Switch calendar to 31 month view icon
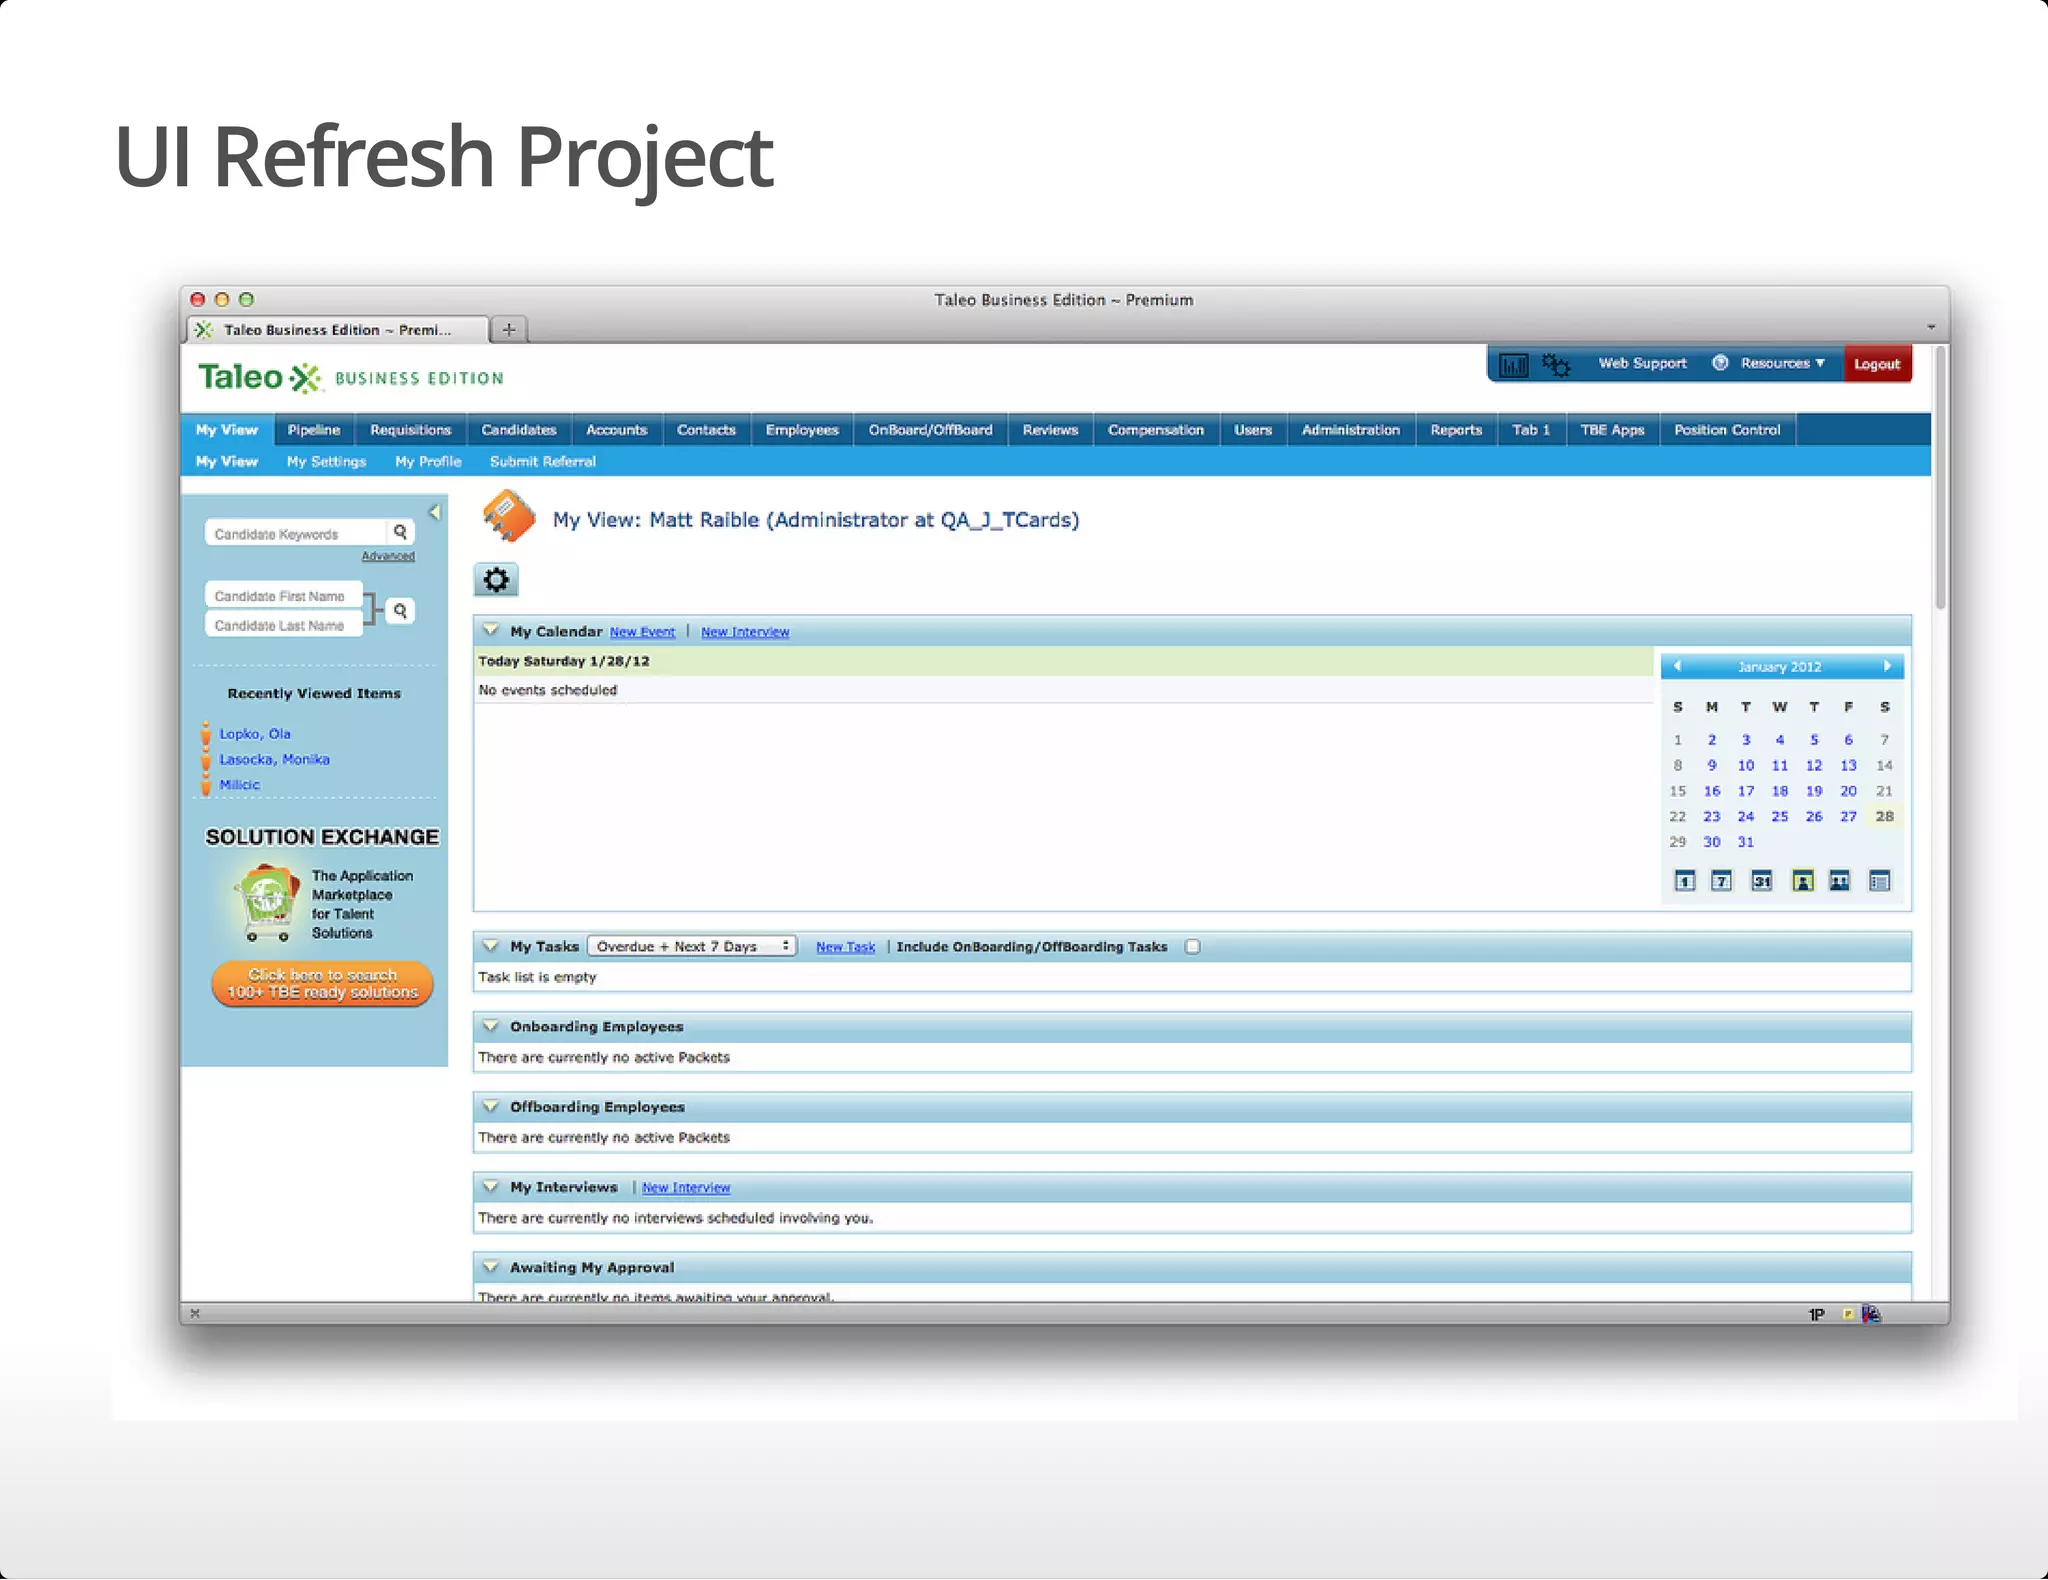 (x=1762, y=881)
